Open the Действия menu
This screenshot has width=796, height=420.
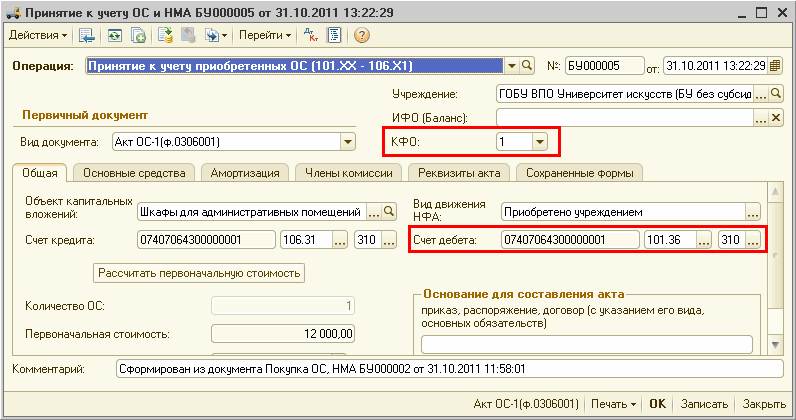point(38,35)
